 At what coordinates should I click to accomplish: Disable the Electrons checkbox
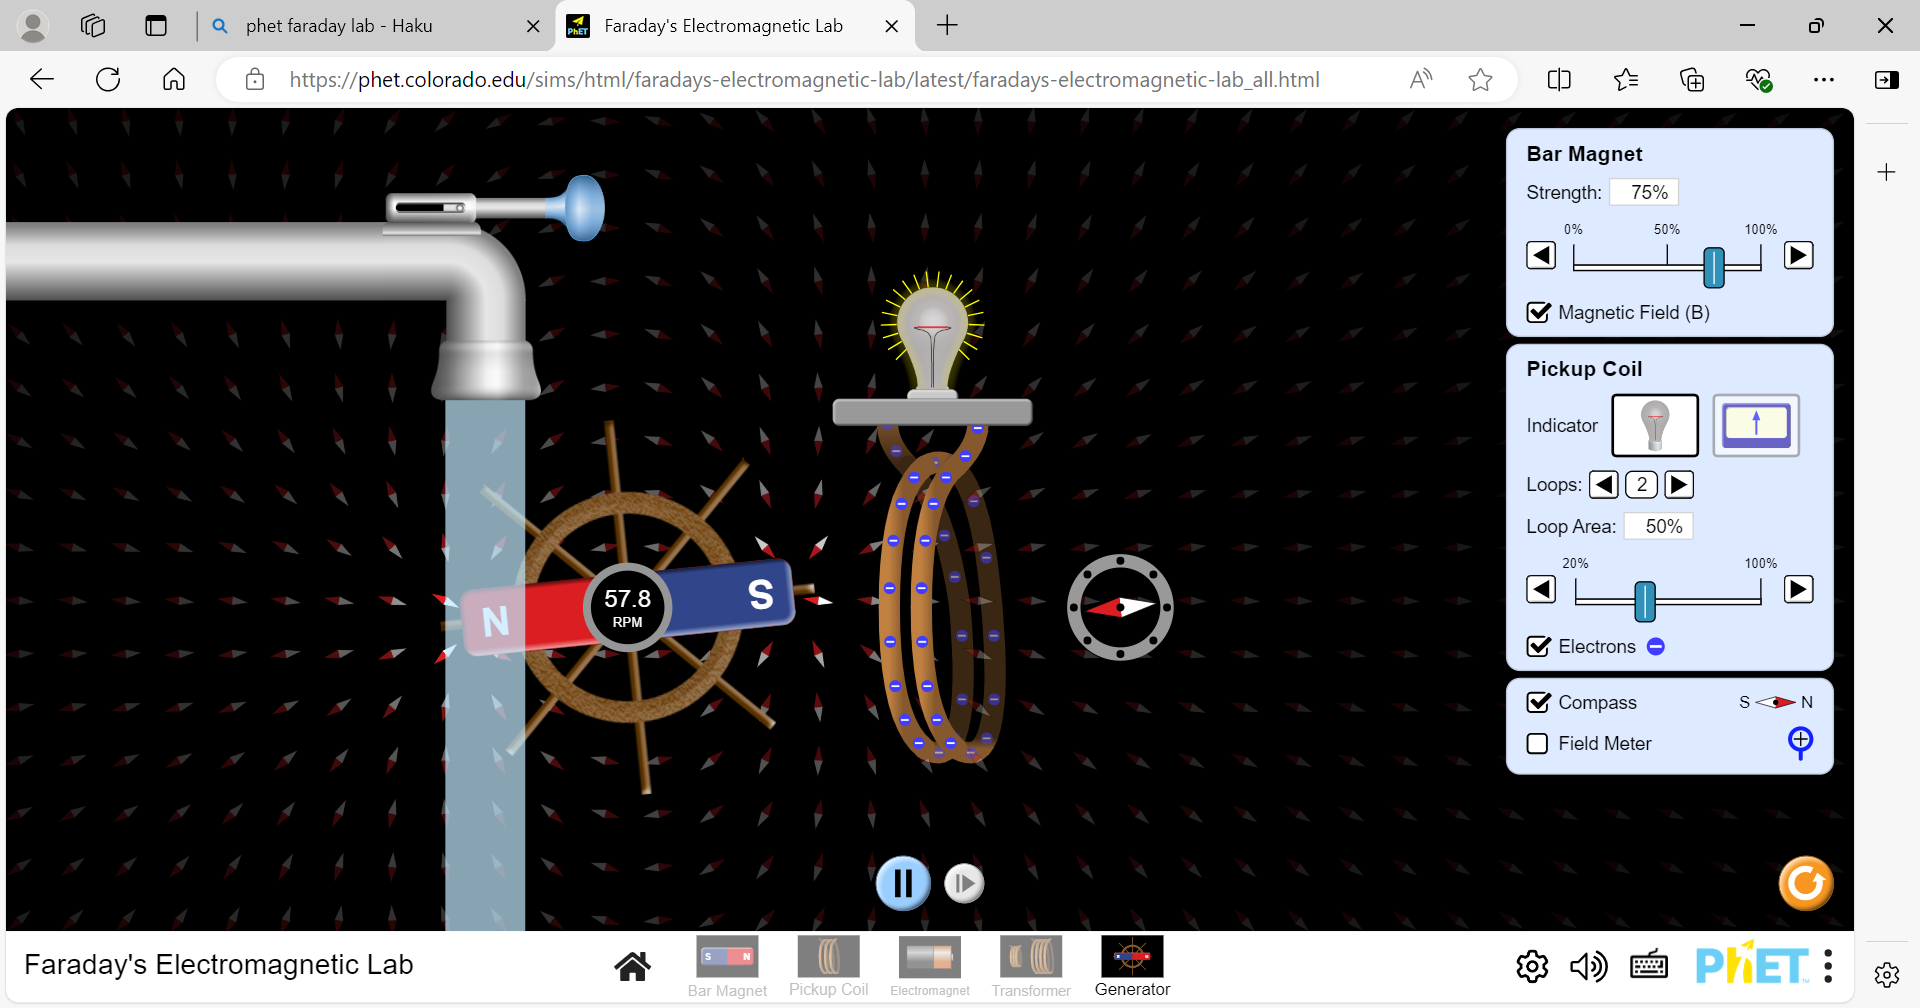point(1539,647)
